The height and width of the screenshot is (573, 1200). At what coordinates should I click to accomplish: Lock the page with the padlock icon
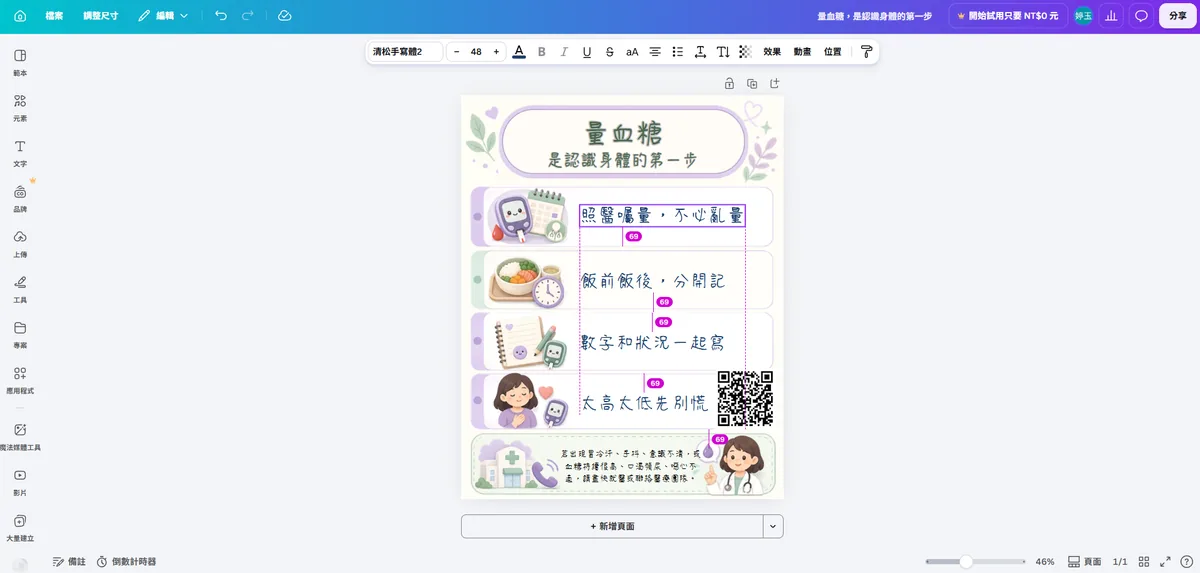click(x=729, y=83)
